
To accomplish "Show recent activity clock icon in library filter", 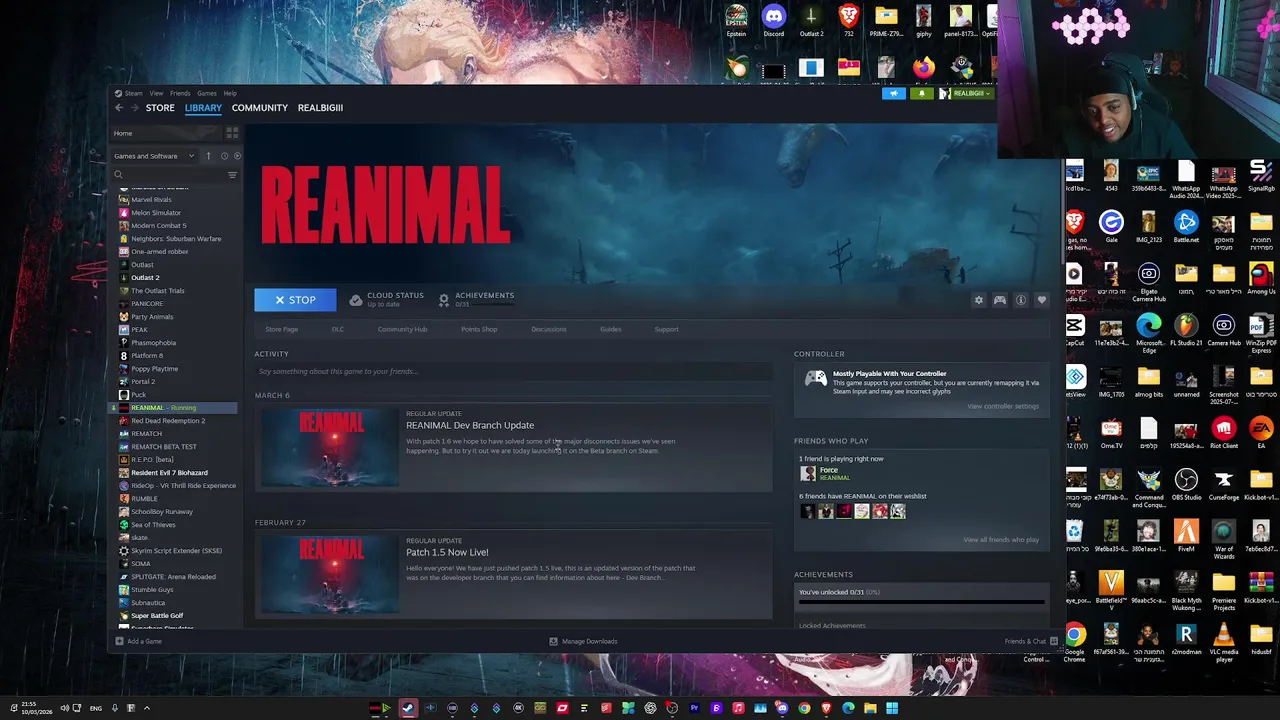I will (224, 156).
